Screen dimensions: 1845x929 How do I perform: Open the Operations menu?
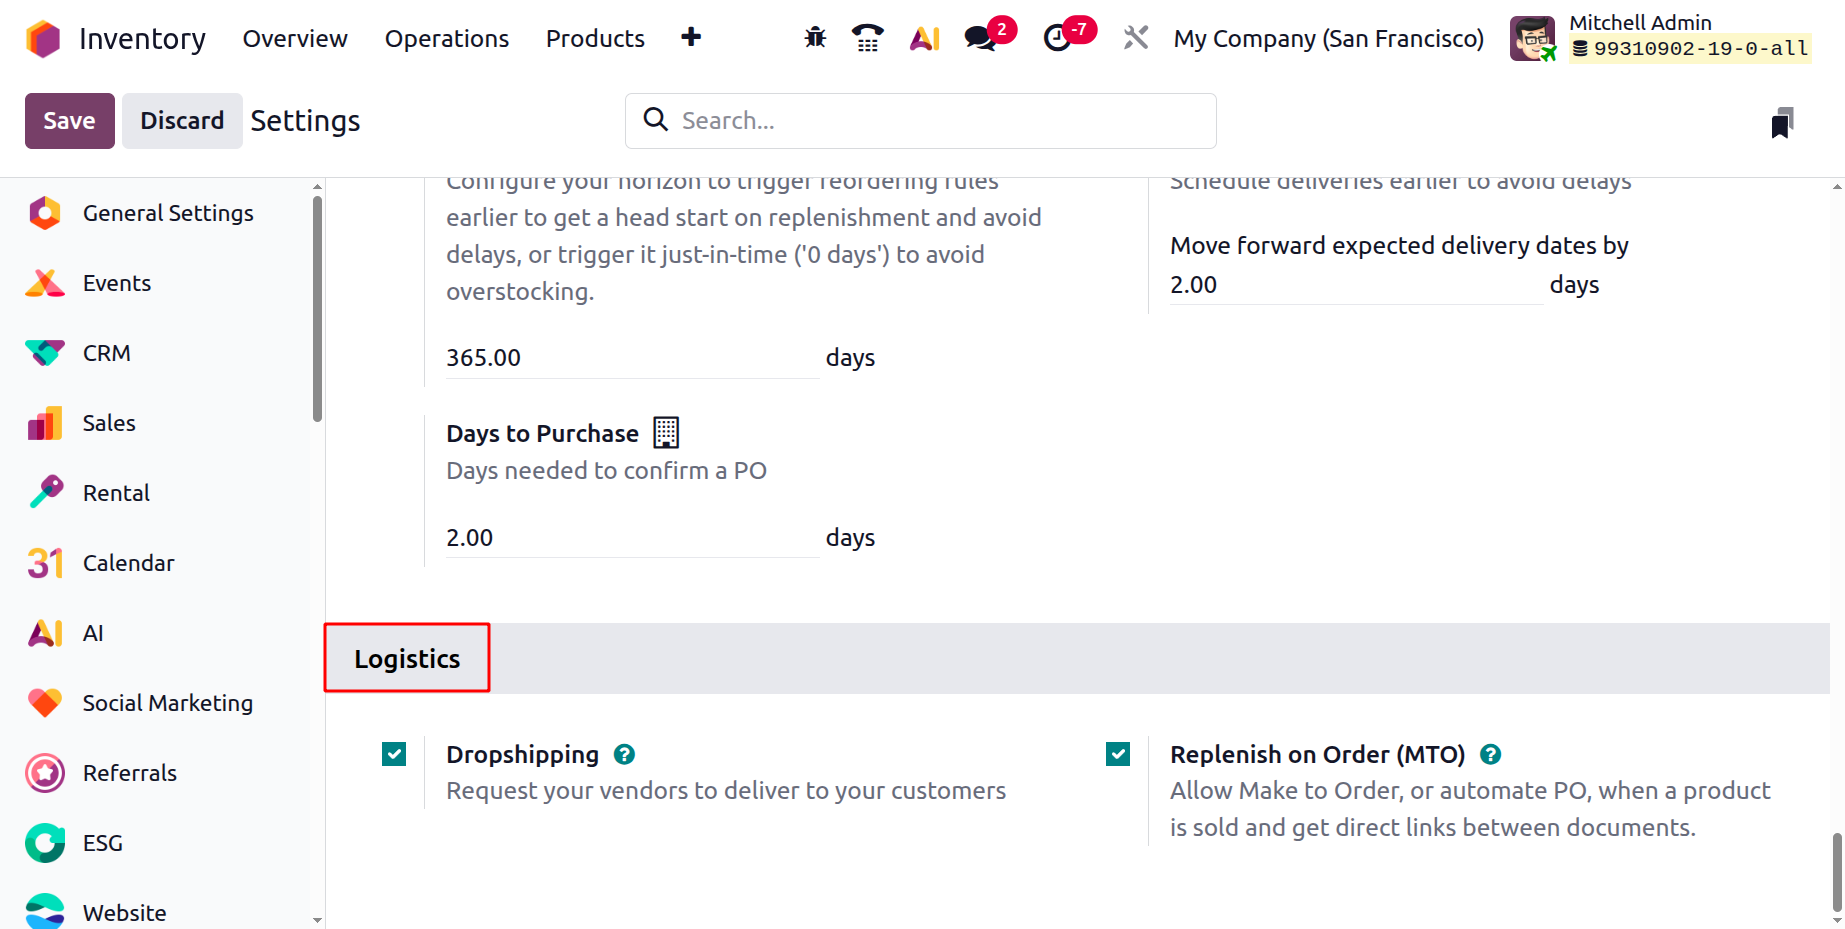(447, 39)
